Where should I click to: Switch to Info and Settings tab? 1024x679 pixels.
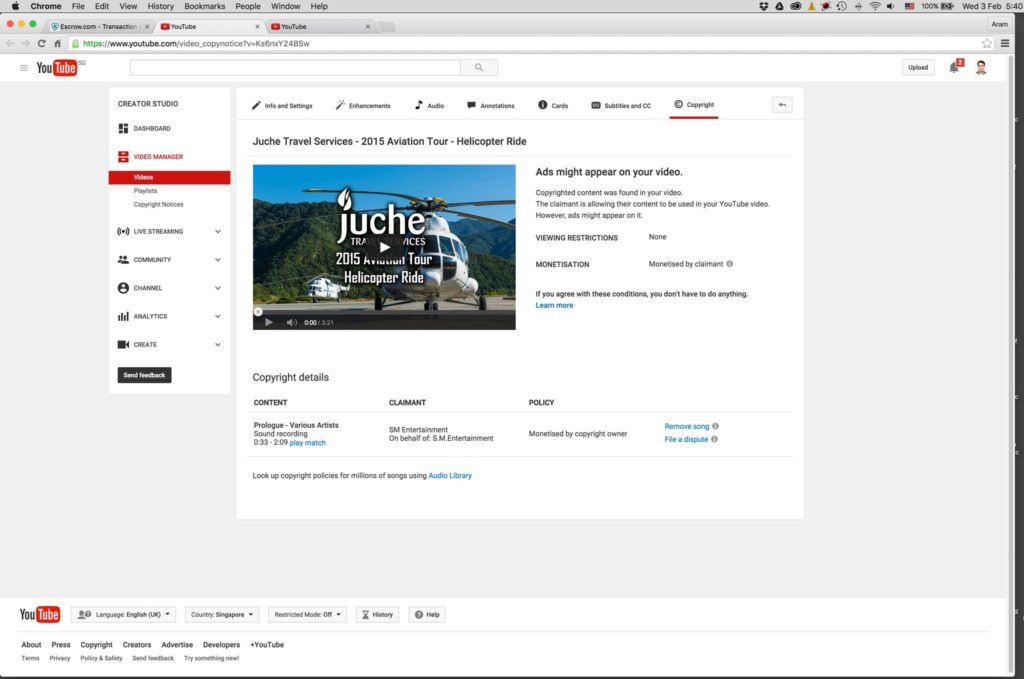click(x=282, y=105)
